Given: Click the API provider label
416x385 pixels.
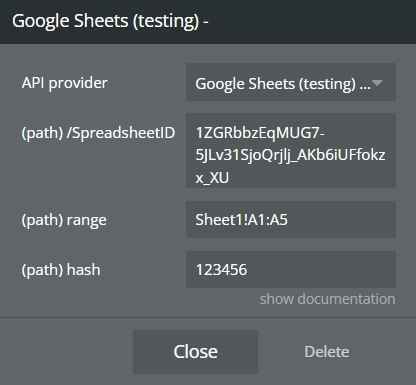Looking at the screenshot, I should pyautogui.click(x=65, y=83).
